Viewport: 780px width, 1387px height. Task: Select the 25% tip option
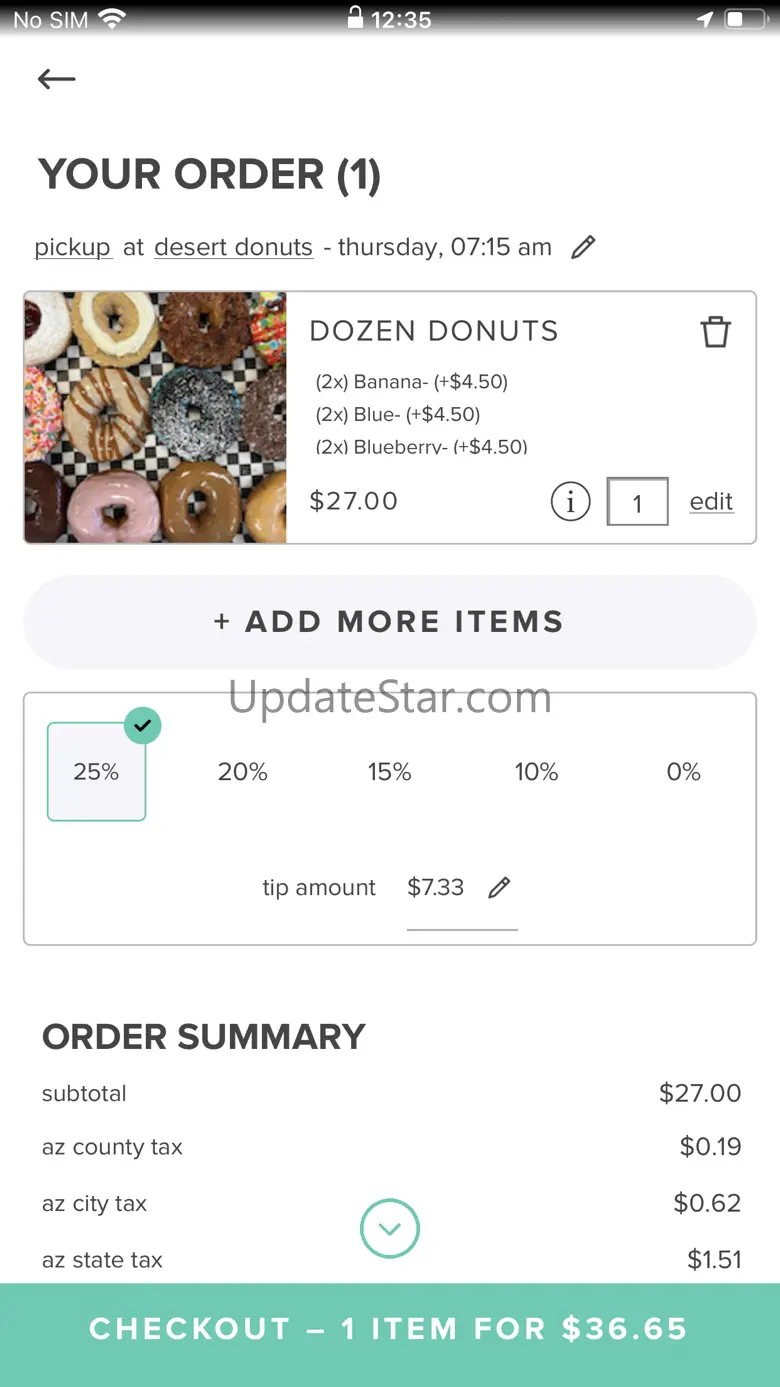click(96, 772)
